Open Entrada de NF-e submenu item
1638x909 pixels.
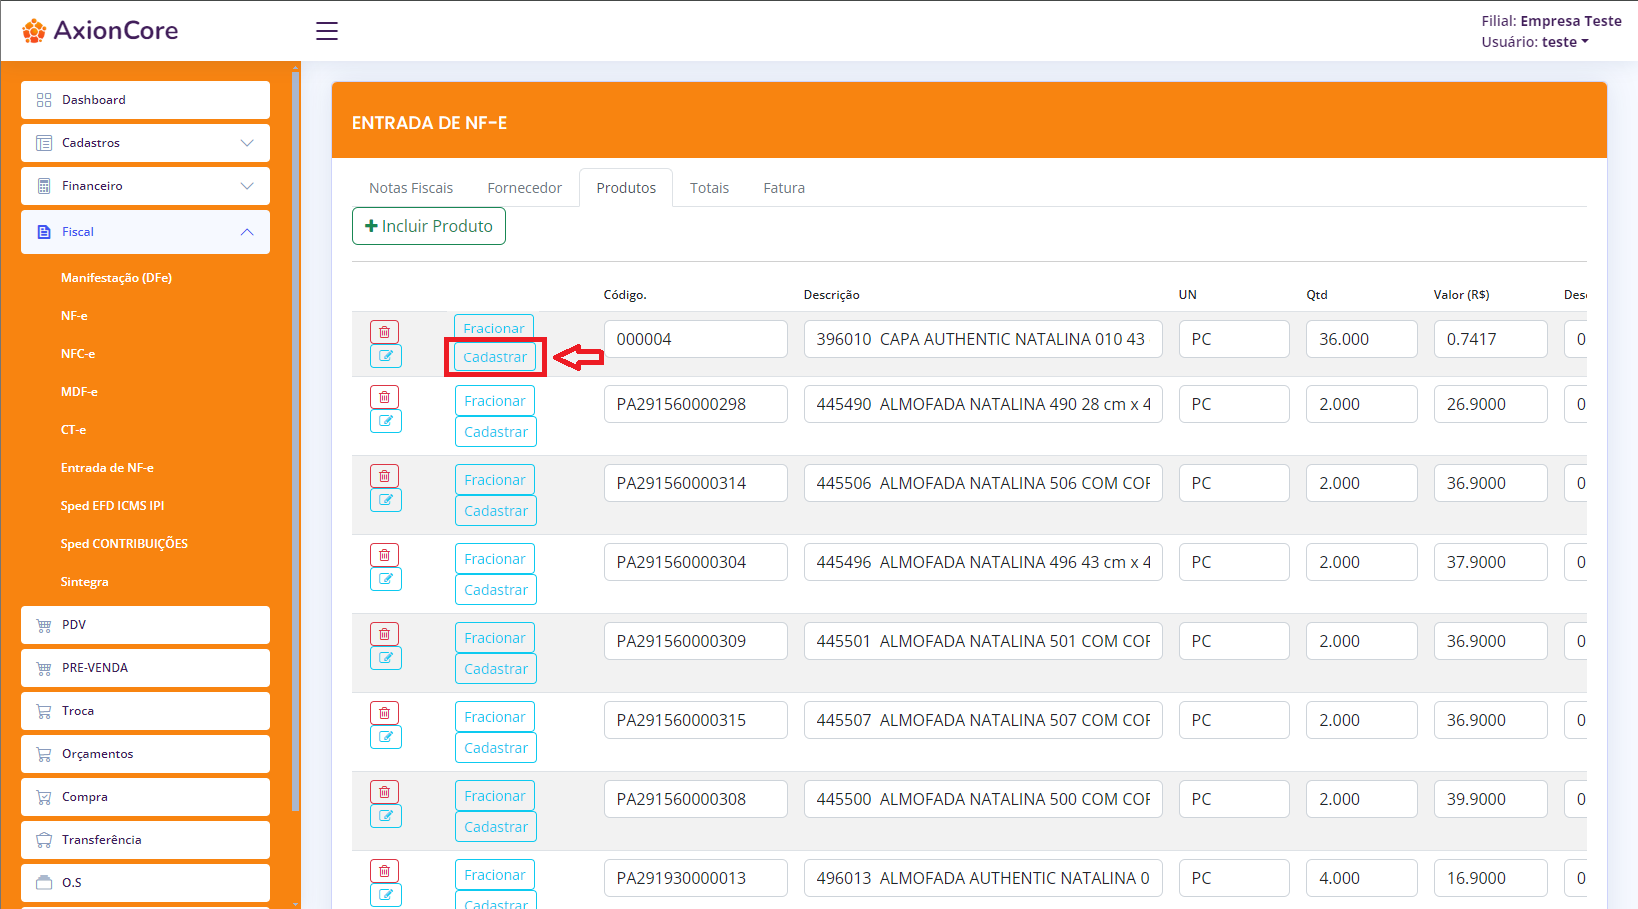tap(107, 468)
